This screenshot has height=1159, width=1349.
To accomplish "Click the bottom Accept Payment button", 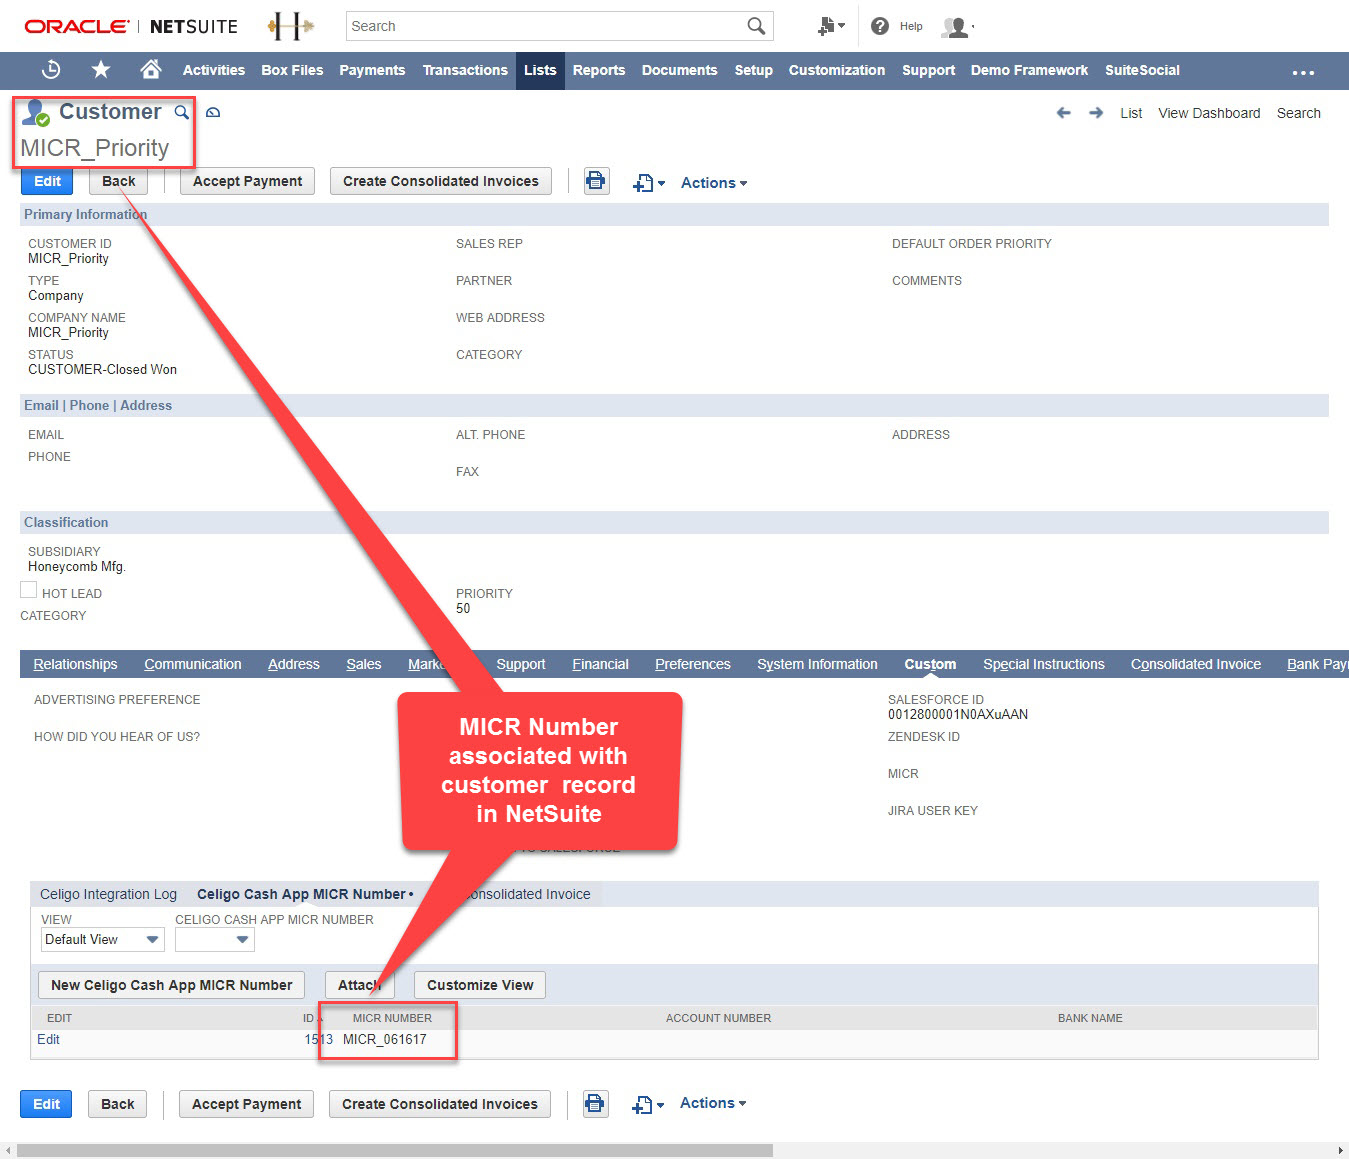I will point(247,1104).
